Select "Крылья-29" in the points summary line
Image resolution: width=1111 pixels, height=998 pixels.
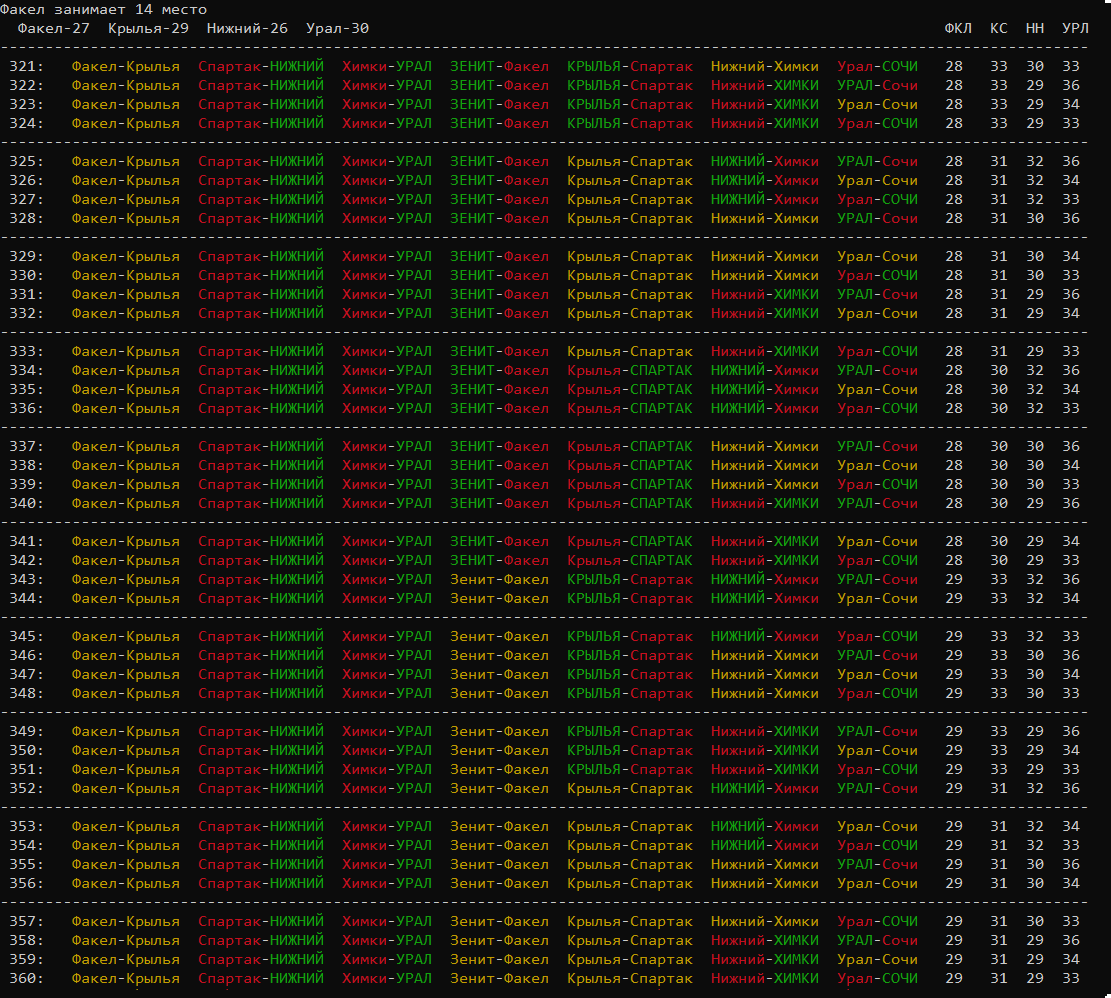click(x=148, y=28)
